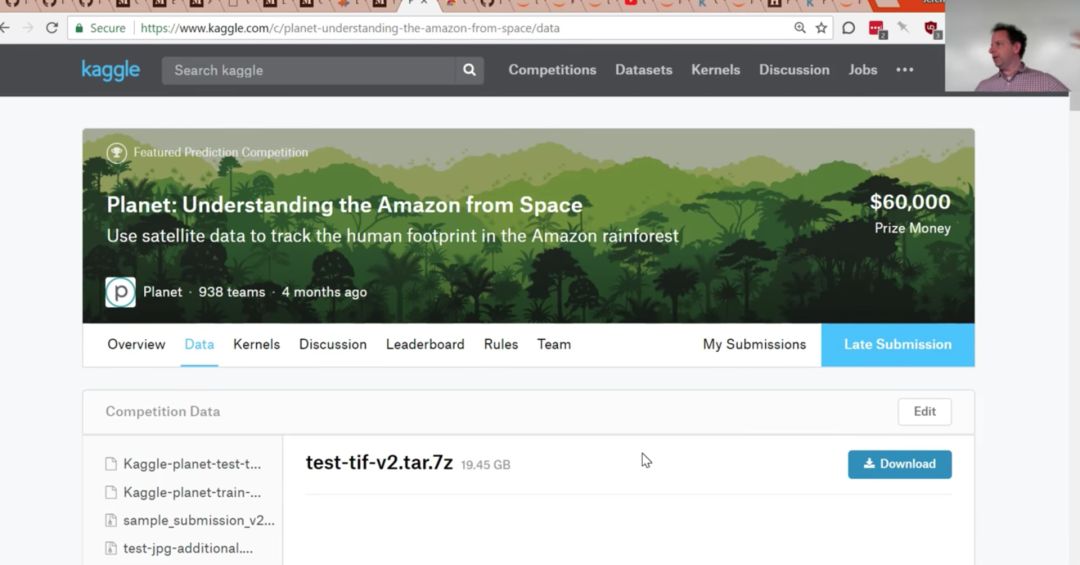
Task: Click the kaggle logo
Action: click(110, 70)
